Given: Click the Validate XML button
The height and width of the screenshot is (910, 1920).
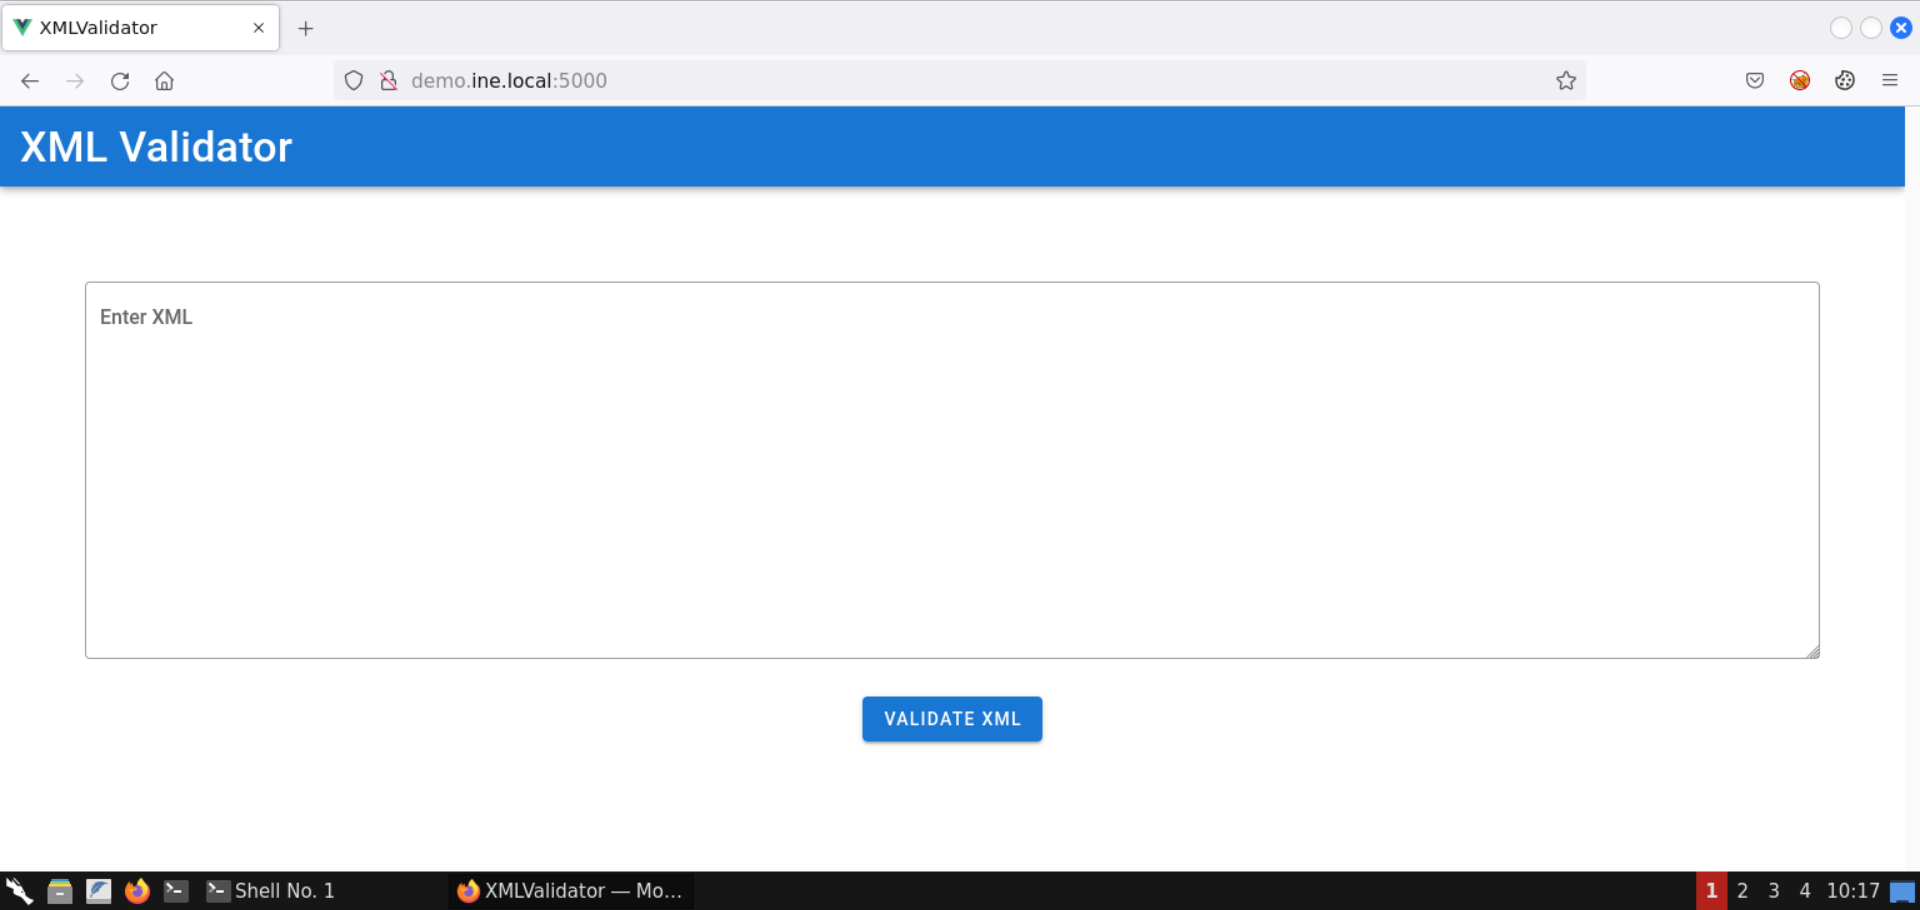Looking at the screenshot, I should point(952,719).
